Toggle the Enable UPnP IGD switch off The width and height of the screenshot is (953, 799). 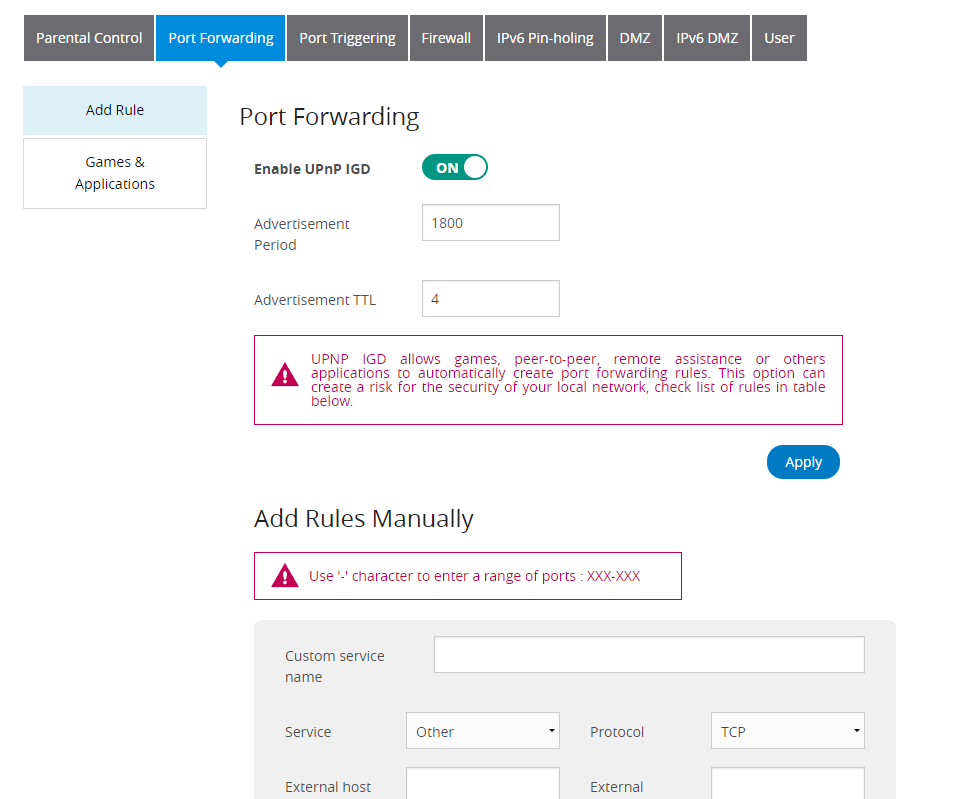(455, 167)
